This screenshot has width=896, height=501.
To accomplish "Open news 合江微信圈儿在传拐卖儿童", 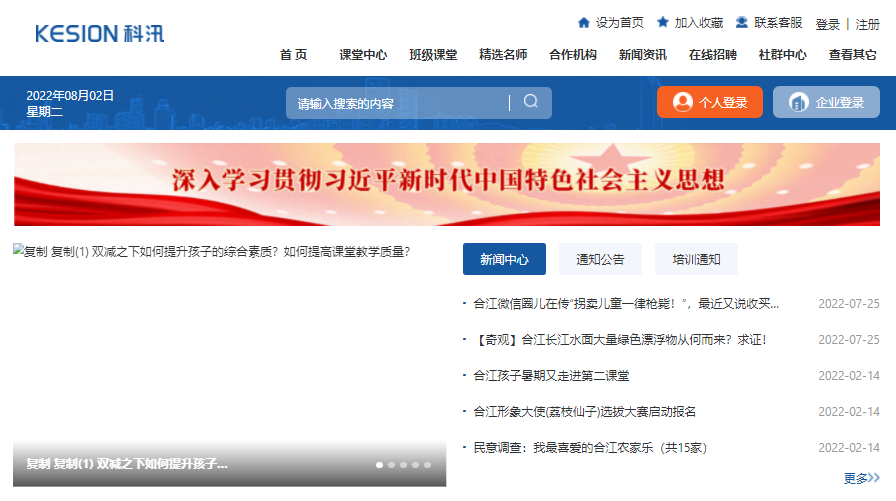I will coord(626,304).
